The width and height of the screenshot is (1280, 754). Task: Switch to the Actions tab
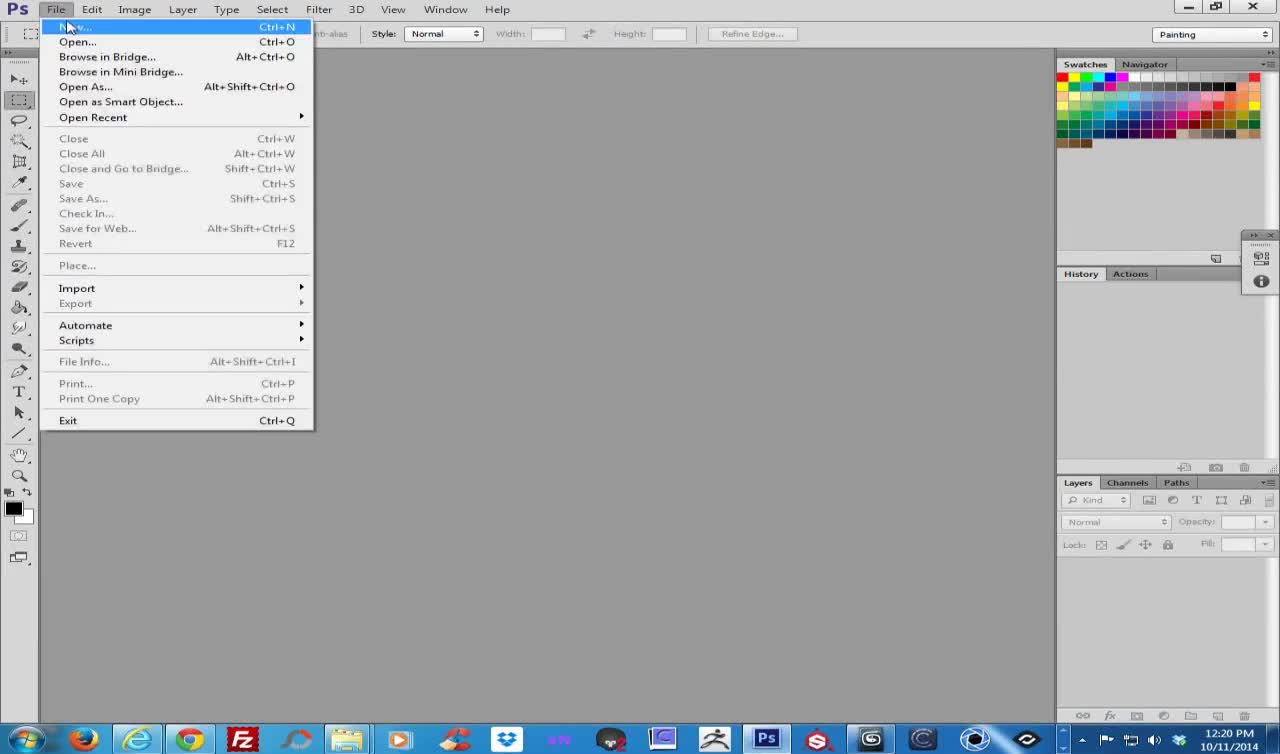[x=1131, y=274]
